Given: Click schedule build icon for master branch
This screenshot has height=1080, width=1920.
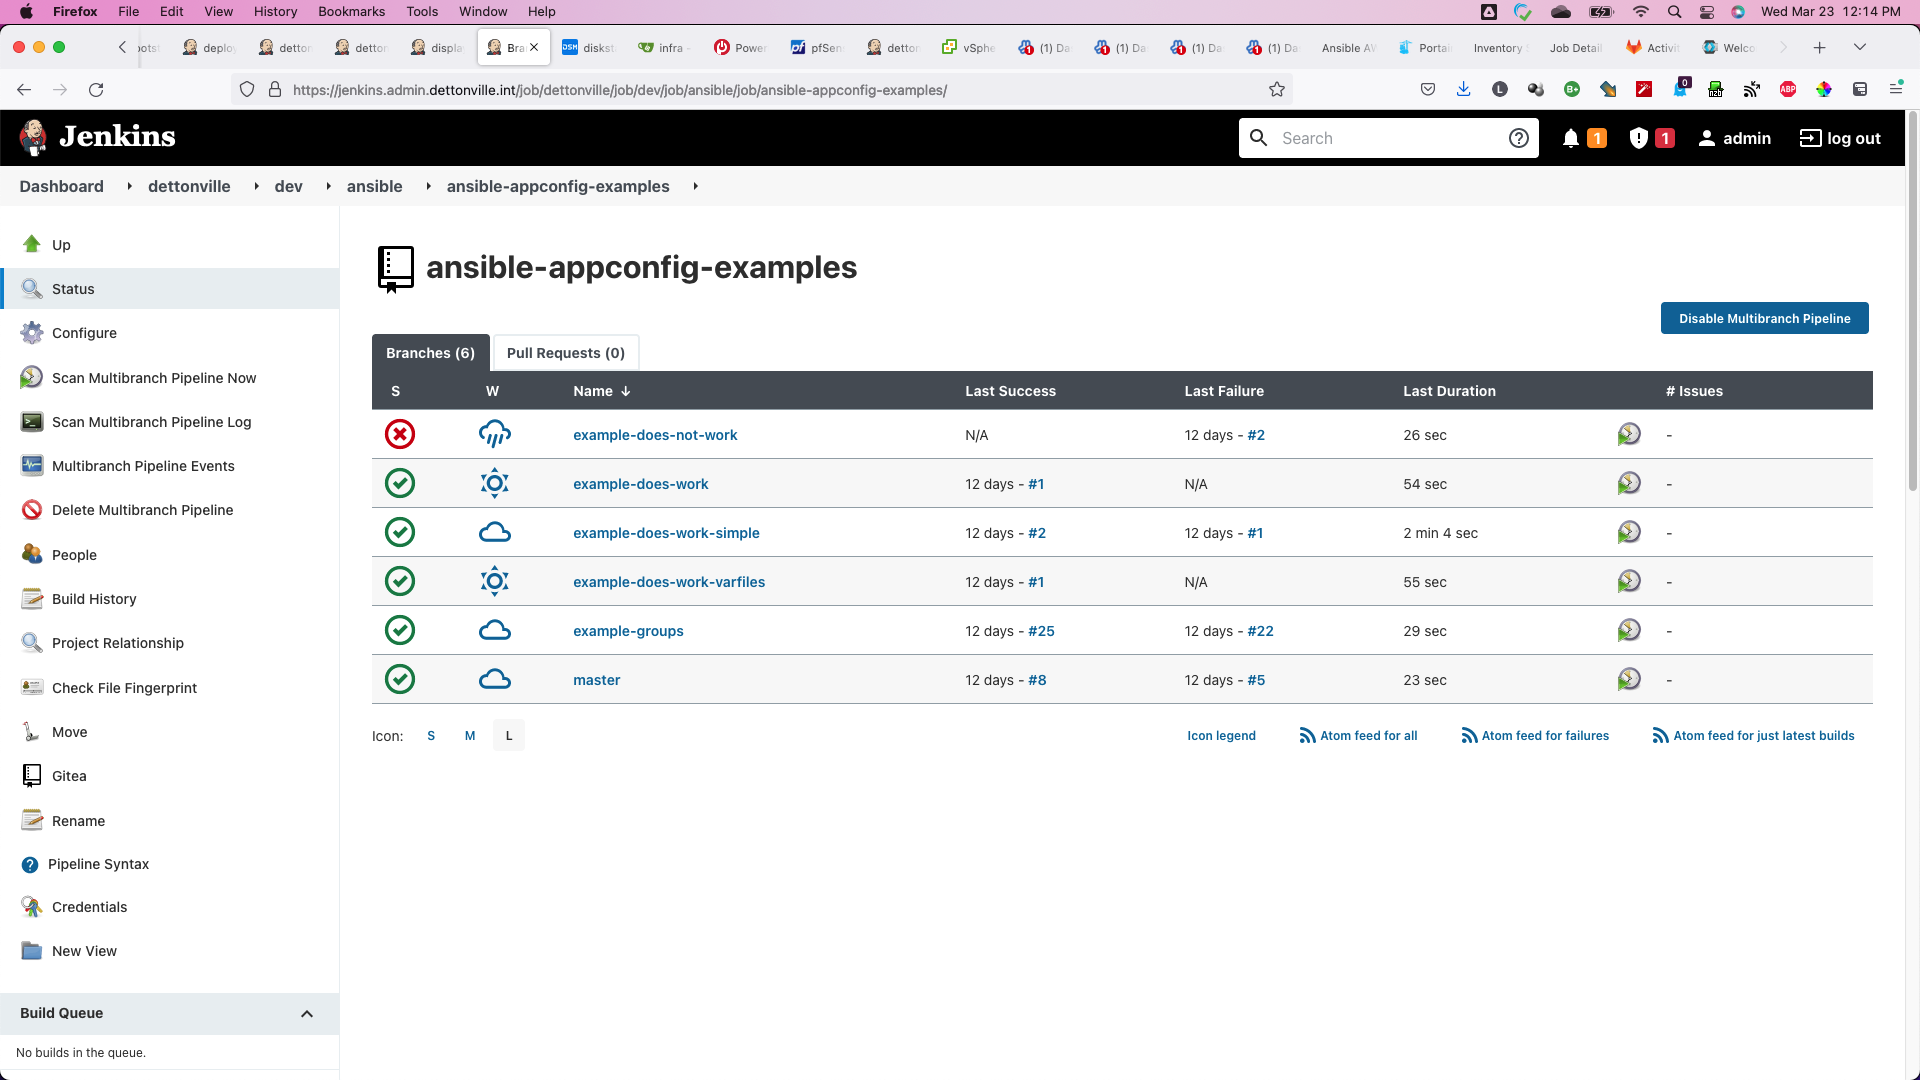Looking at the screenshot, I should pyautogui.click(x=1629, y=680).
